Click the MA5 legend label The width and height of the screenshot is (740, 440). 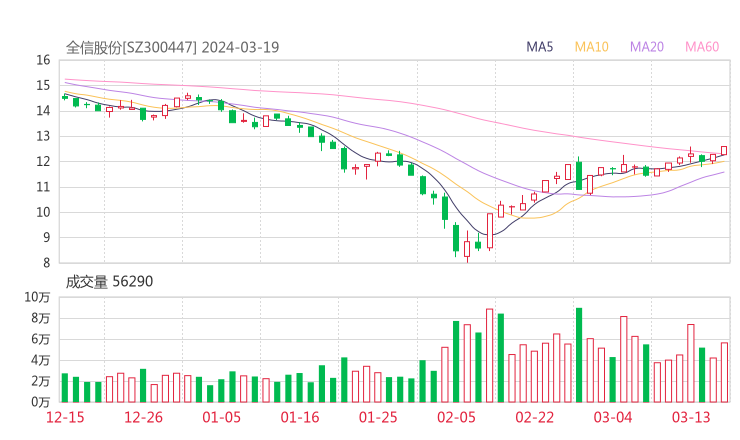click(539, 47)
